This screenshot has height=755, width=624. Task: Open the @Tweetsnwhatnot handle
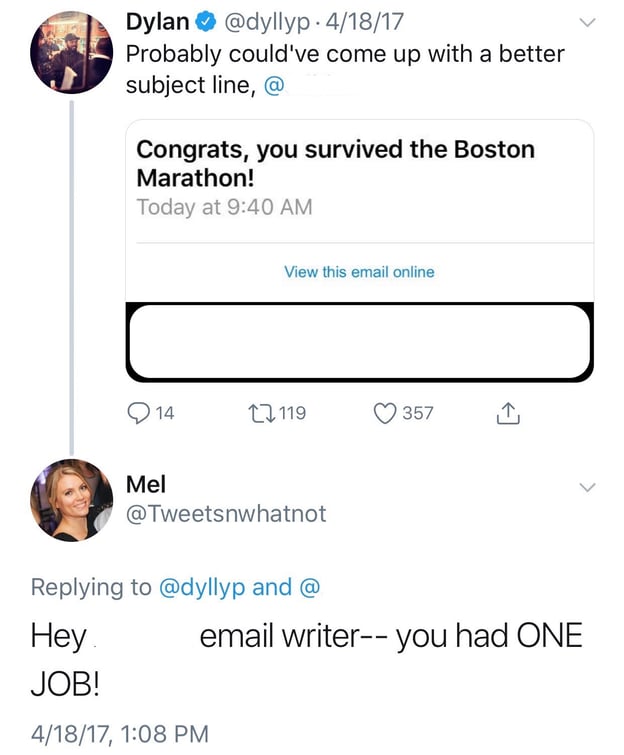[x=226, y=514]
